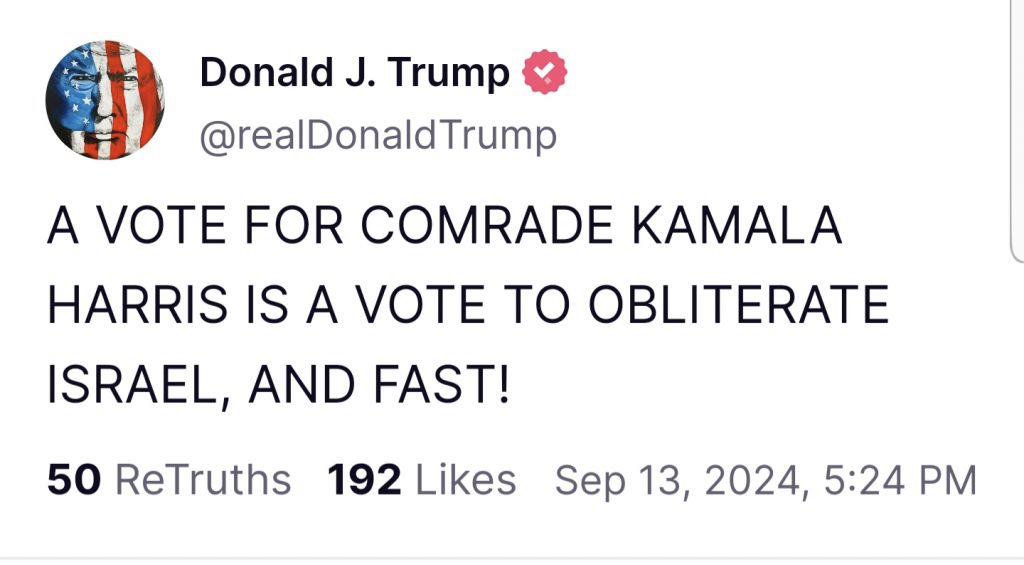View the 50 ReTruths list

click(169, 480)
